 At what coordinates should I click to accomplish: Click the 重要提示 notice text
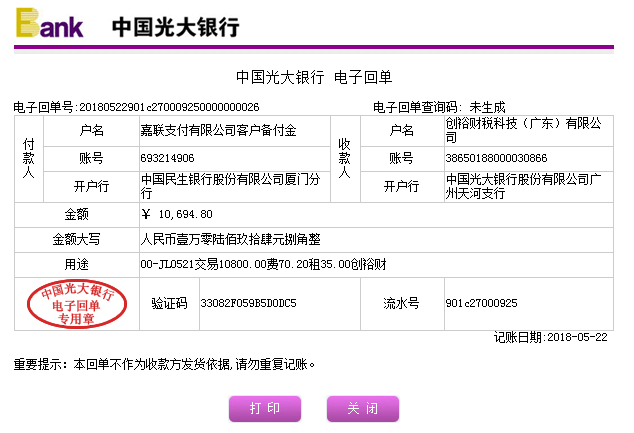(x=164, y=364)
